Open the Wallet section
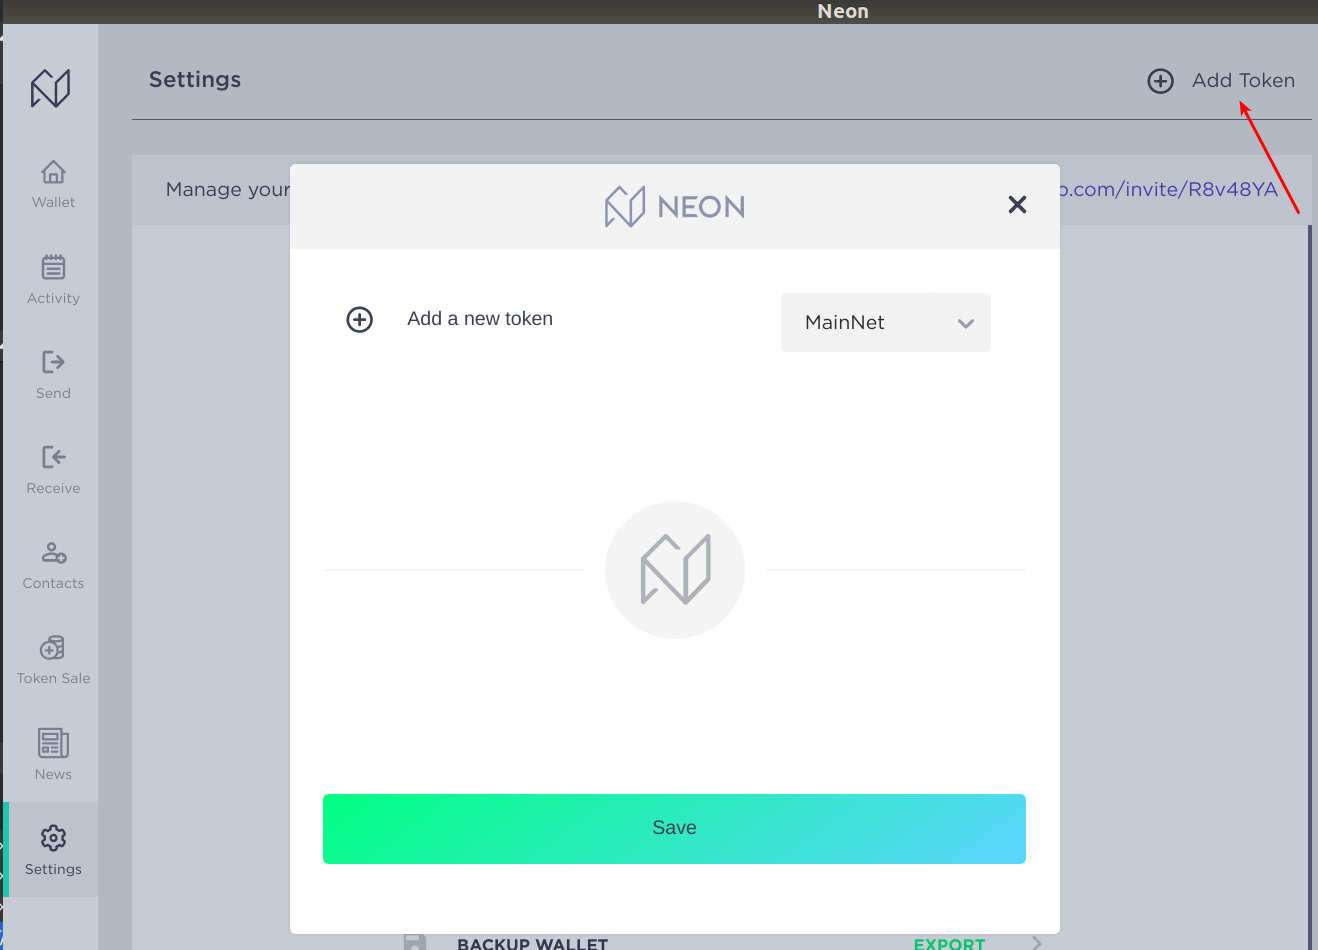 [53, 185]
